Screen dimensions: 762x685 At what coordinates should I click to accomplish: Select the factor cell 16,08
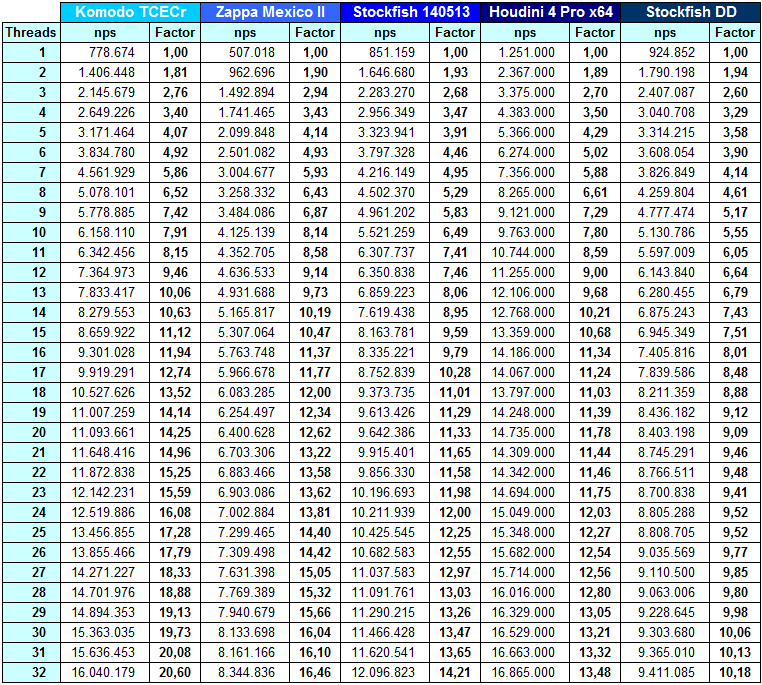pos(175,512)
